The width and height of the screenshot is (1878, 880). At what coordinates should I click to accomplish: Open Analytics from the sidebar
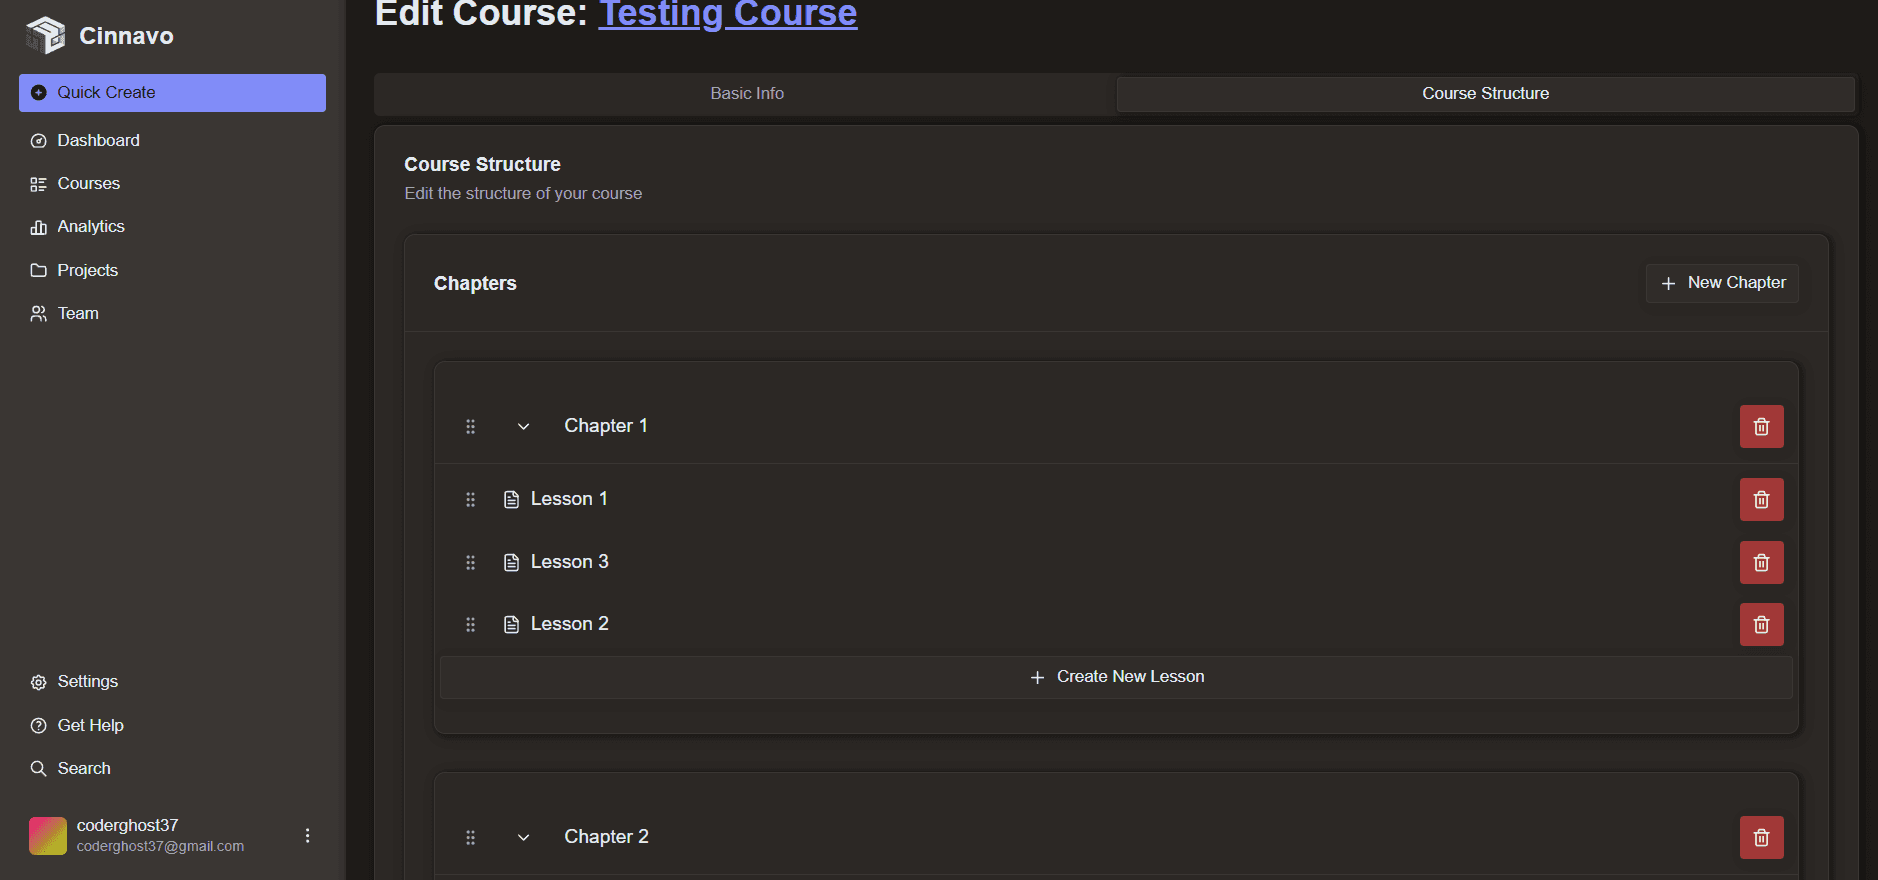[x=91, y=227]
